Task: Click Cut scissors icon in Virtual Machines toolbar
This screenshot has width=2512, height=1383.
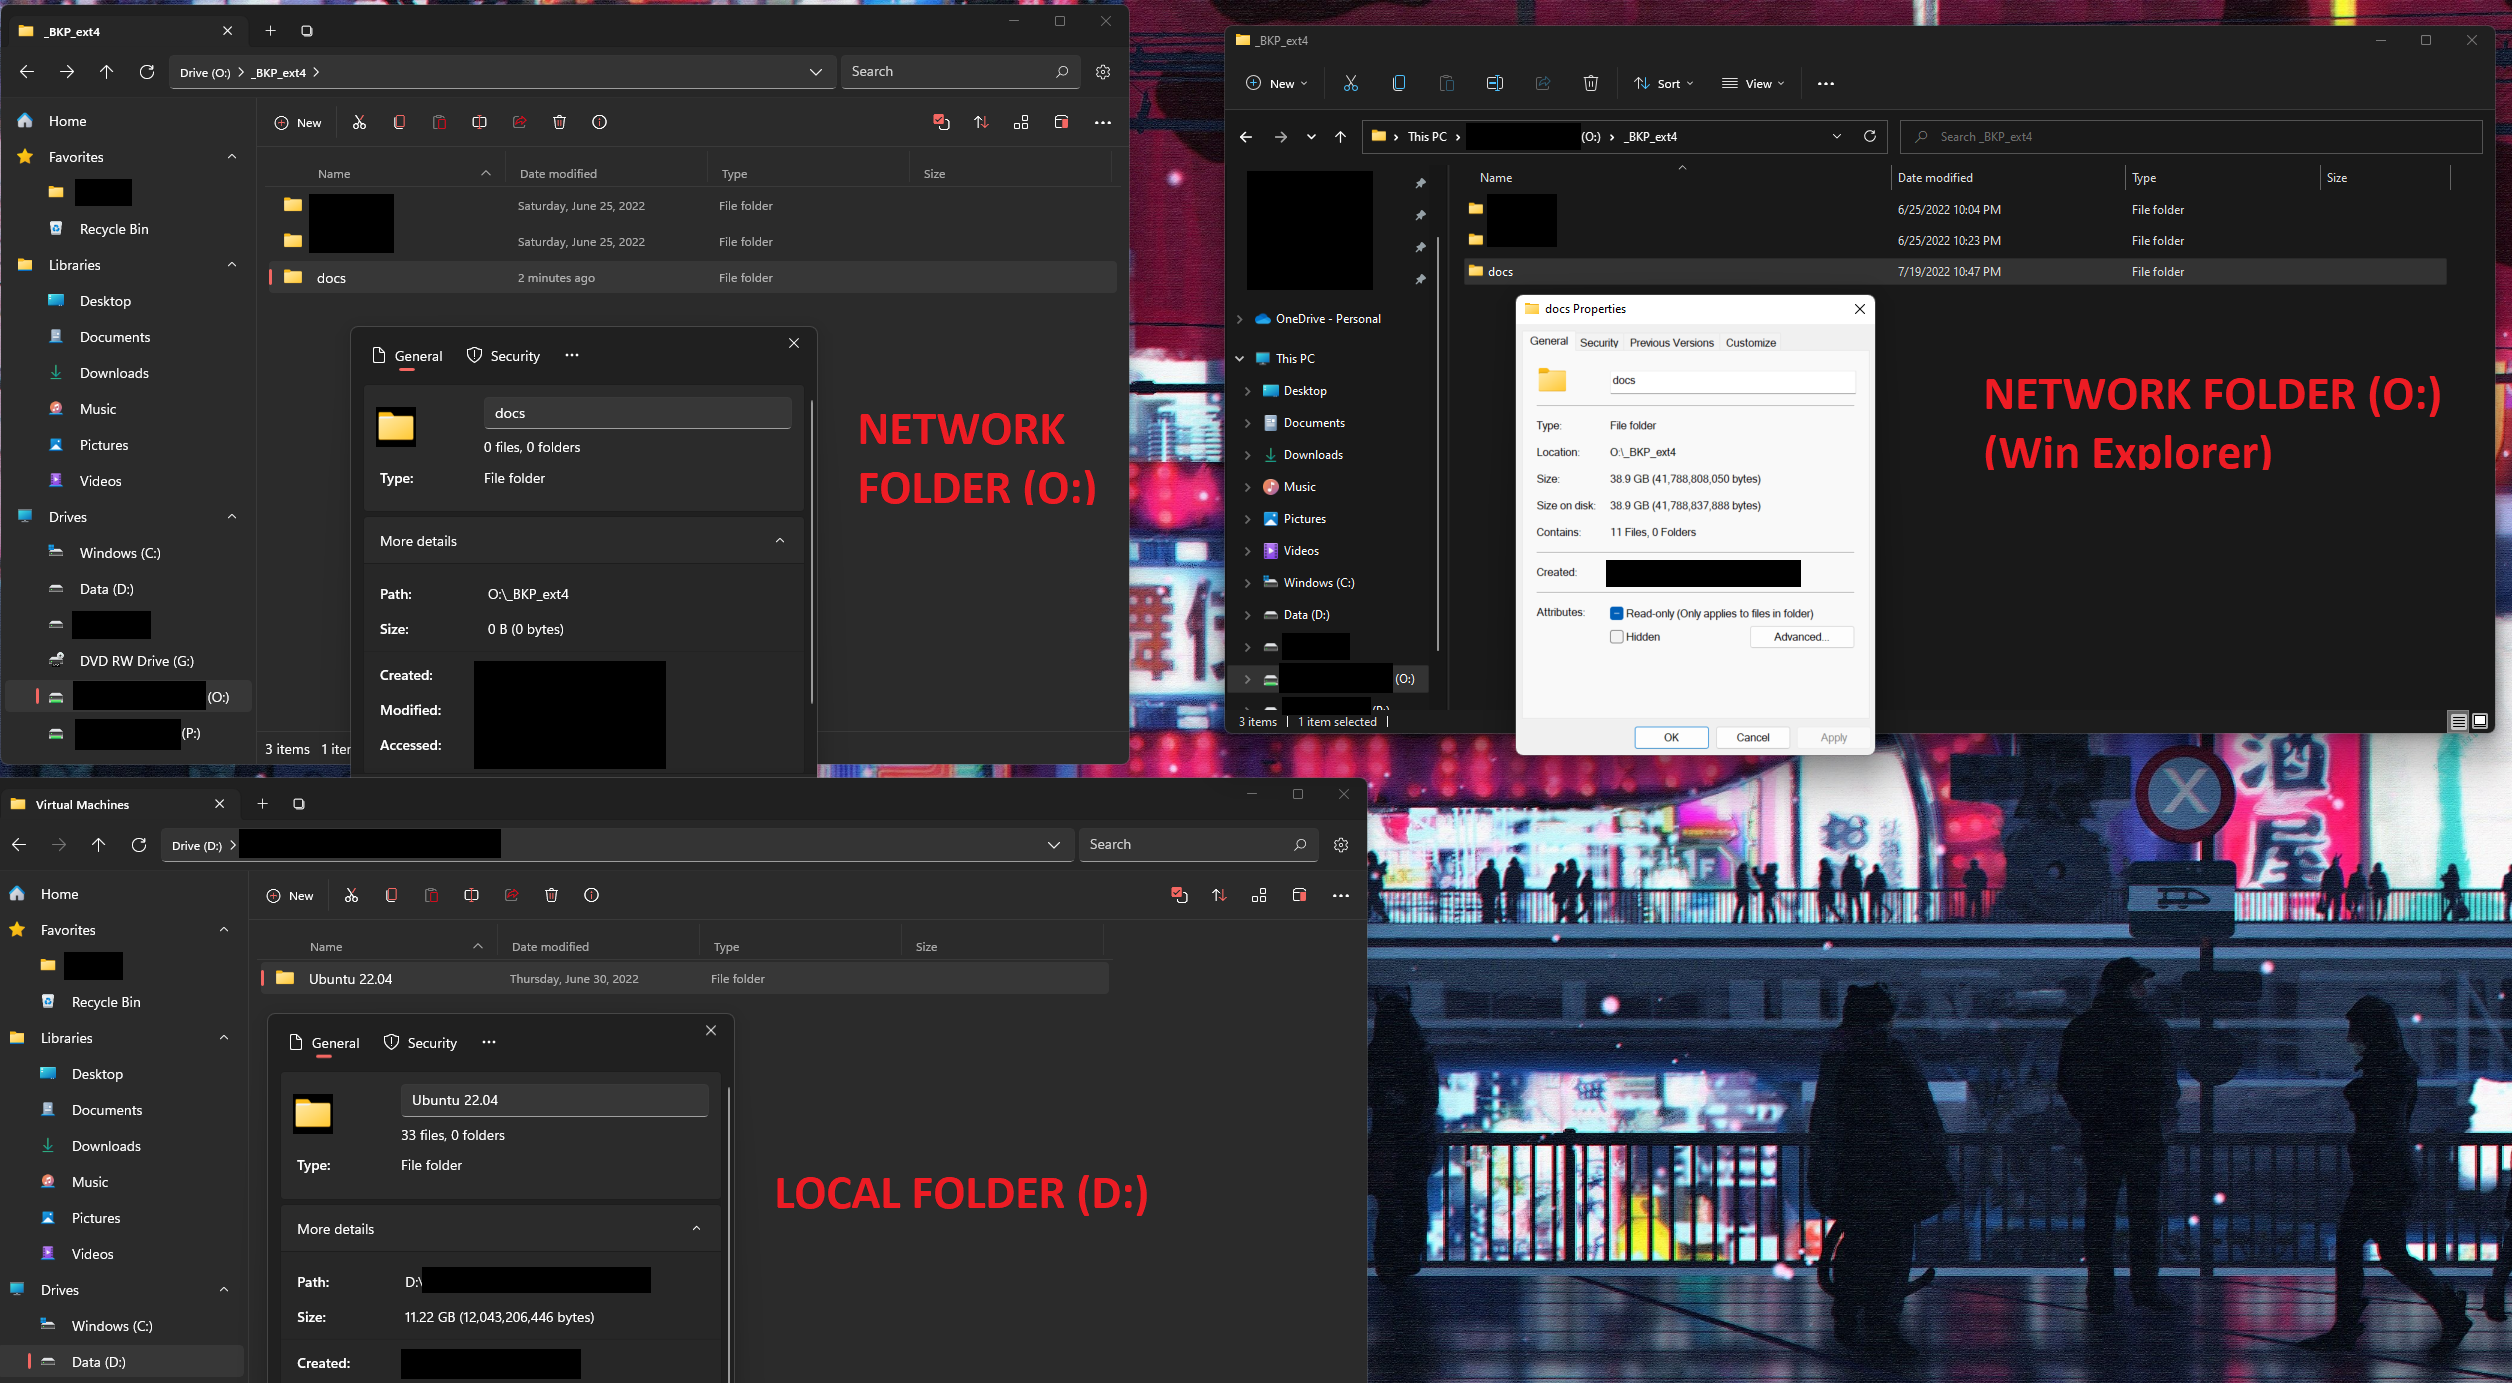Action: tap(351, 895)
